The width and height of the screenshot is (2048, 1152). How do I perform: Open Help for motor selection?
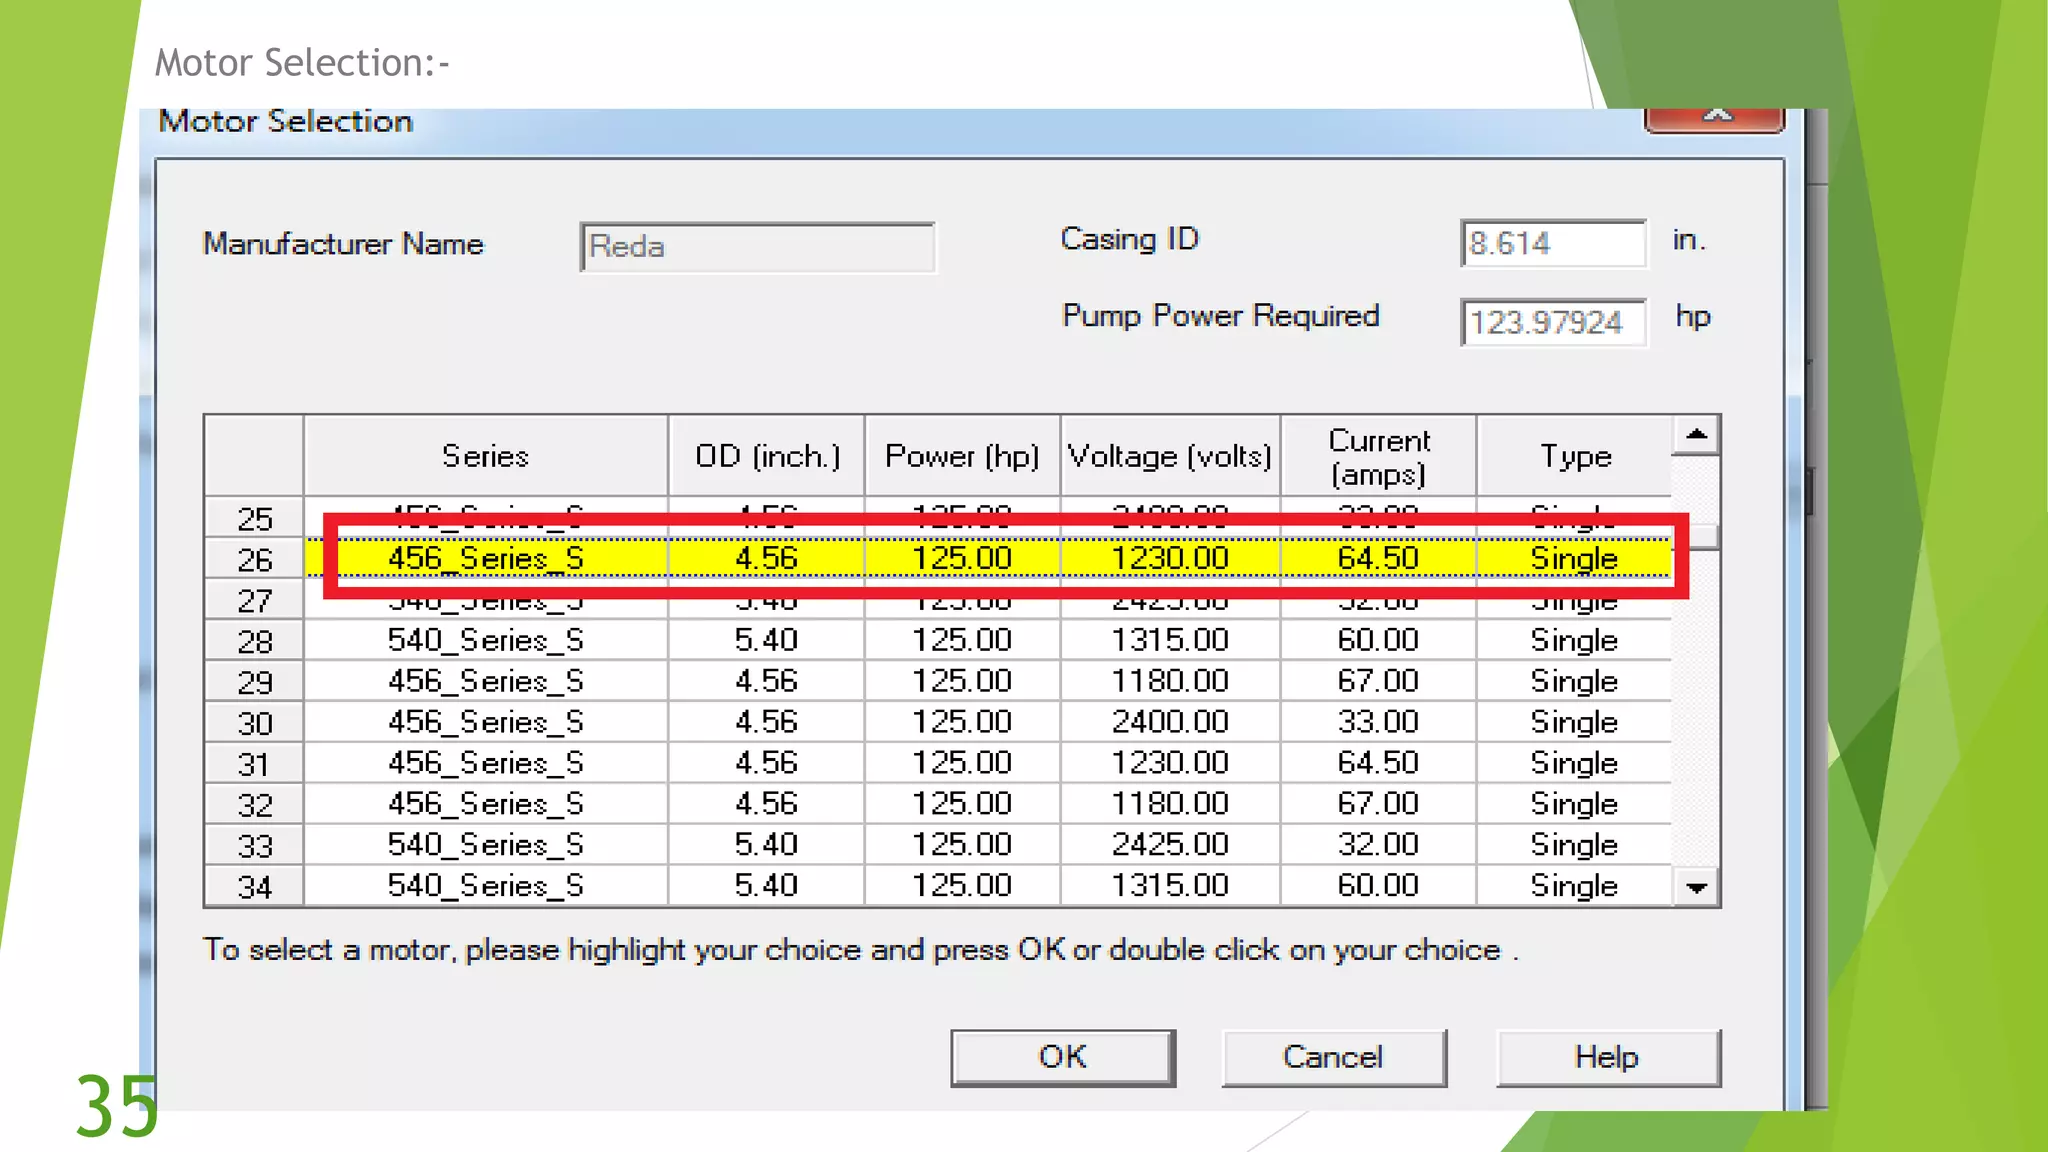(x=1607, y=1057)
